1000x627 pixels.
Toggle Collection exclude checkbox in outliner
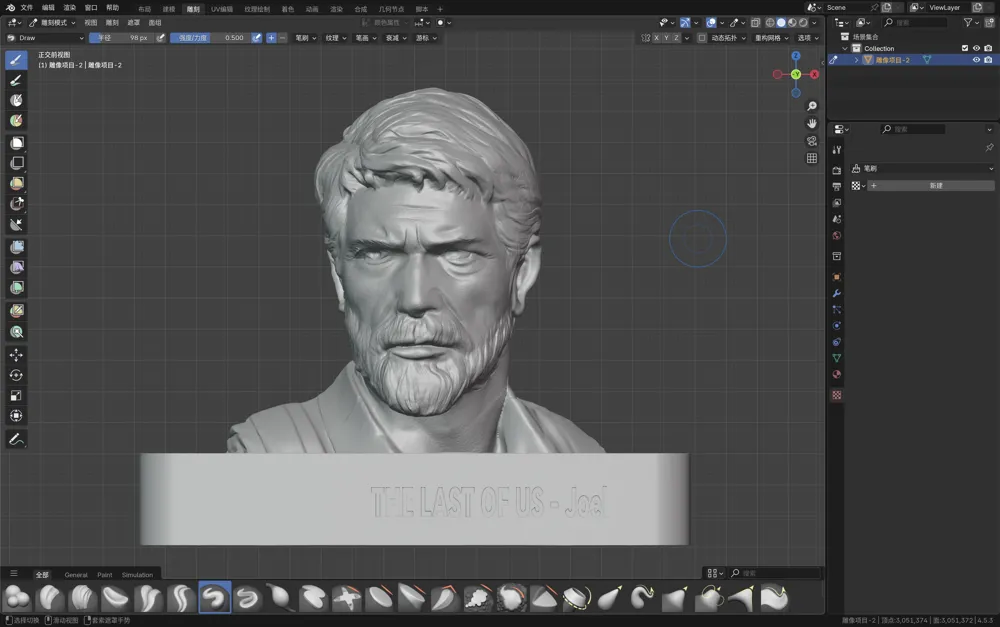tap(965, 48)
